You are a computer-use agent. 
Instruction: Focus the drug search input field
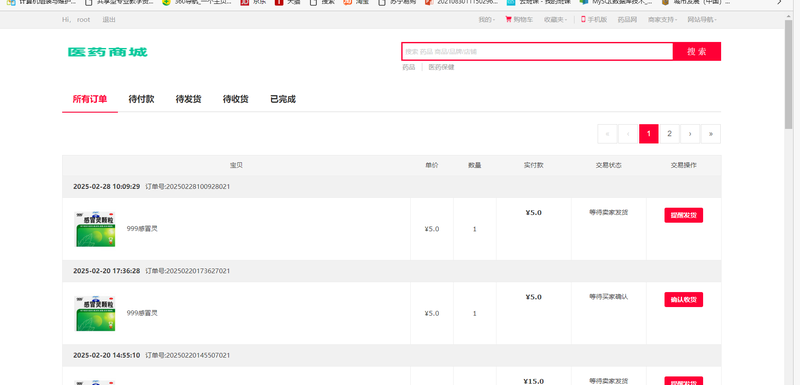point(537,52)
